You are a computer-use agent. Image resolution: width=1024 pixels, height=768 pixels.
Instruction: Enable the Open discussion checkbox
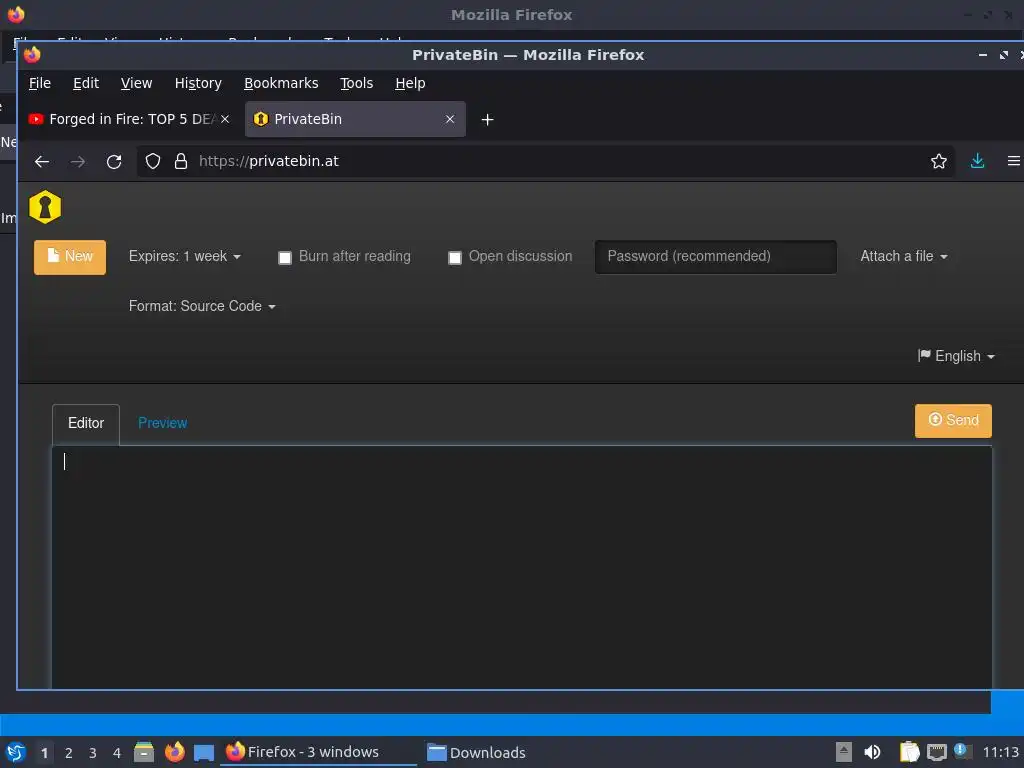pos(455,257)
